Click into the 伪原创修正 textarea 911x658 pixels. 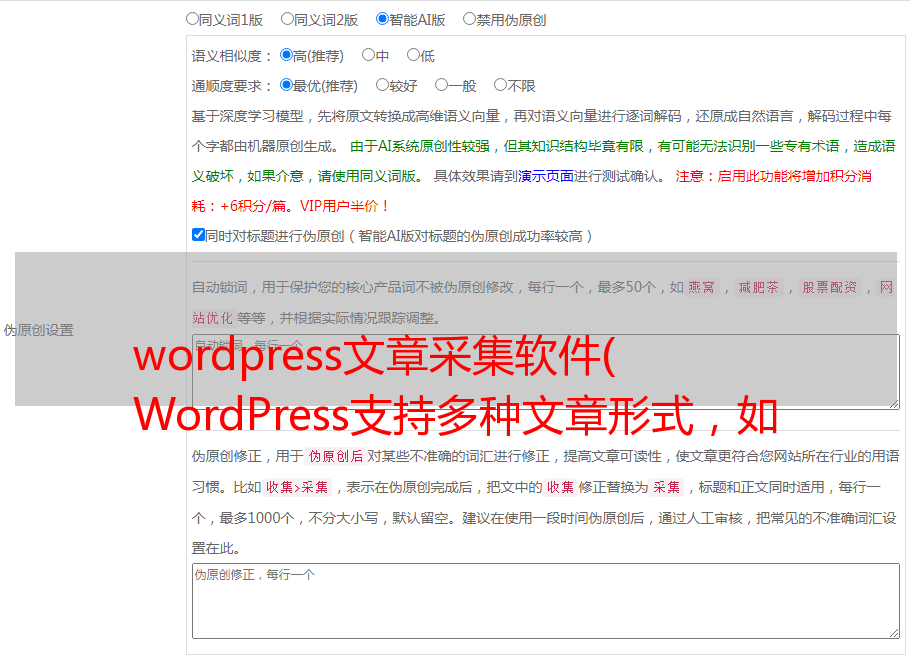click(x=546, y=601)
